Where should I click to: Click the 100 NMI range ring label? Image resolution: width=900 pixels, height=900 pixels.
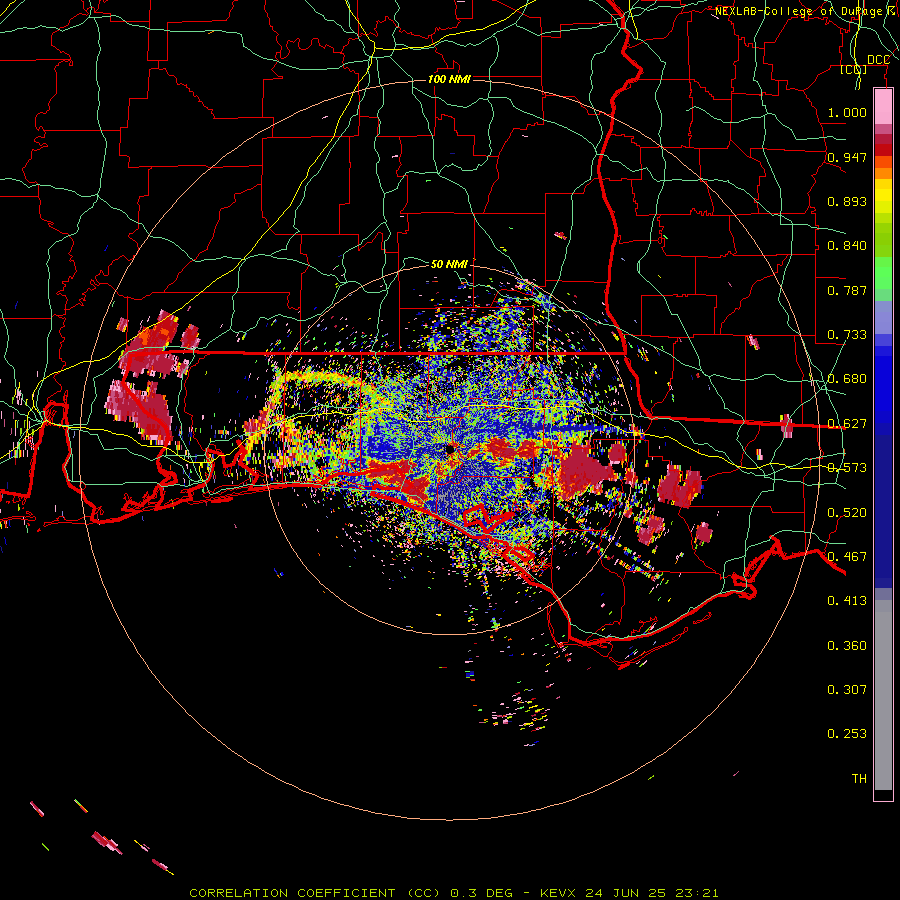tap(449, 79)
